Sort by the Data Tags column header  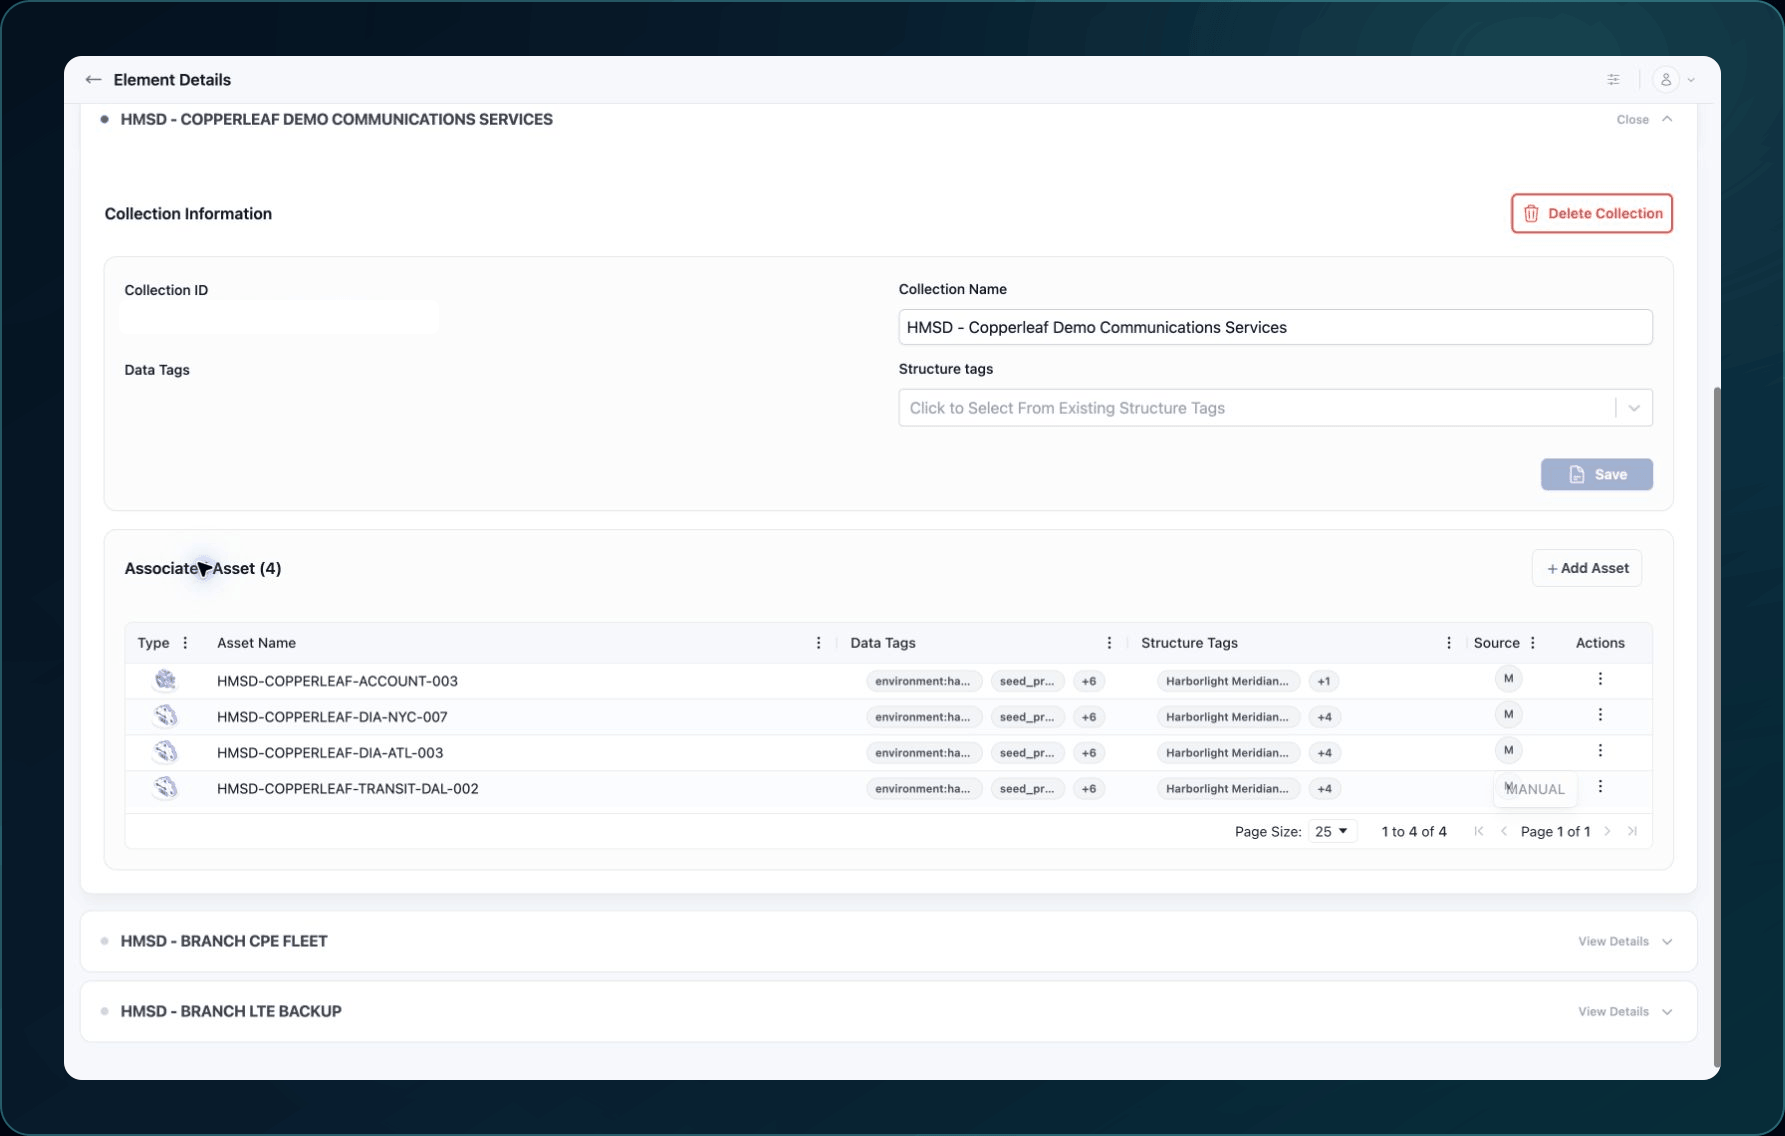[883, 643]
